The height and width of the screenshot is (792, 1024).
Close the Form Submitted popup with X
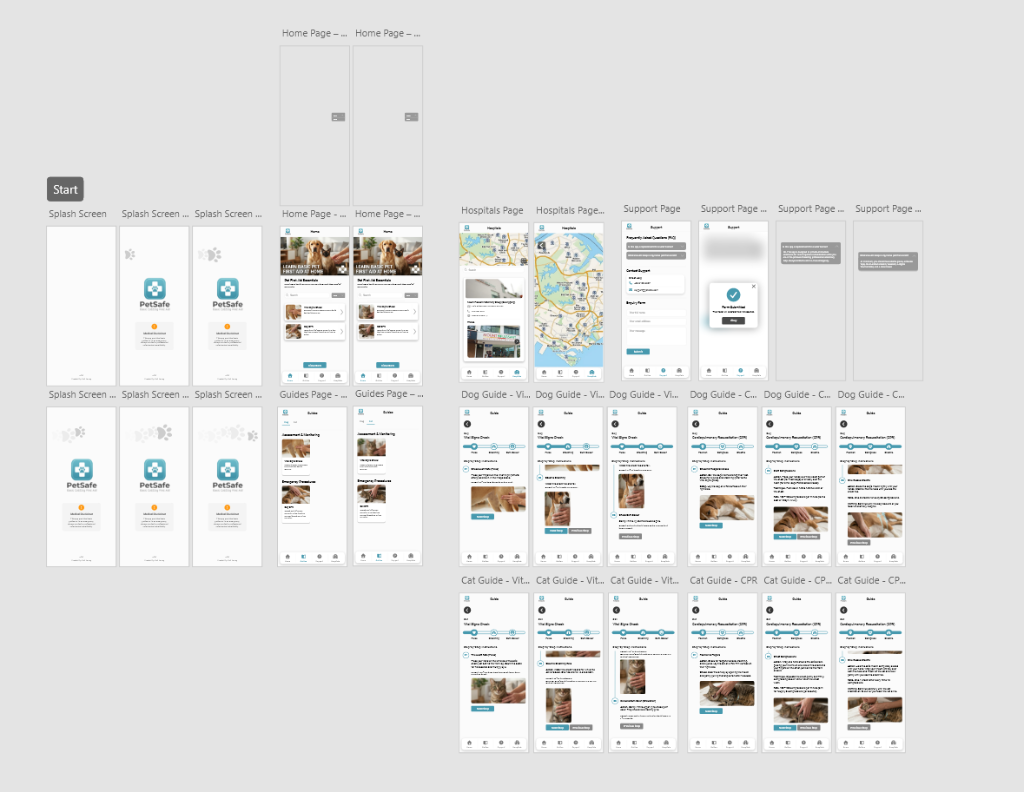tap(754, 286)
